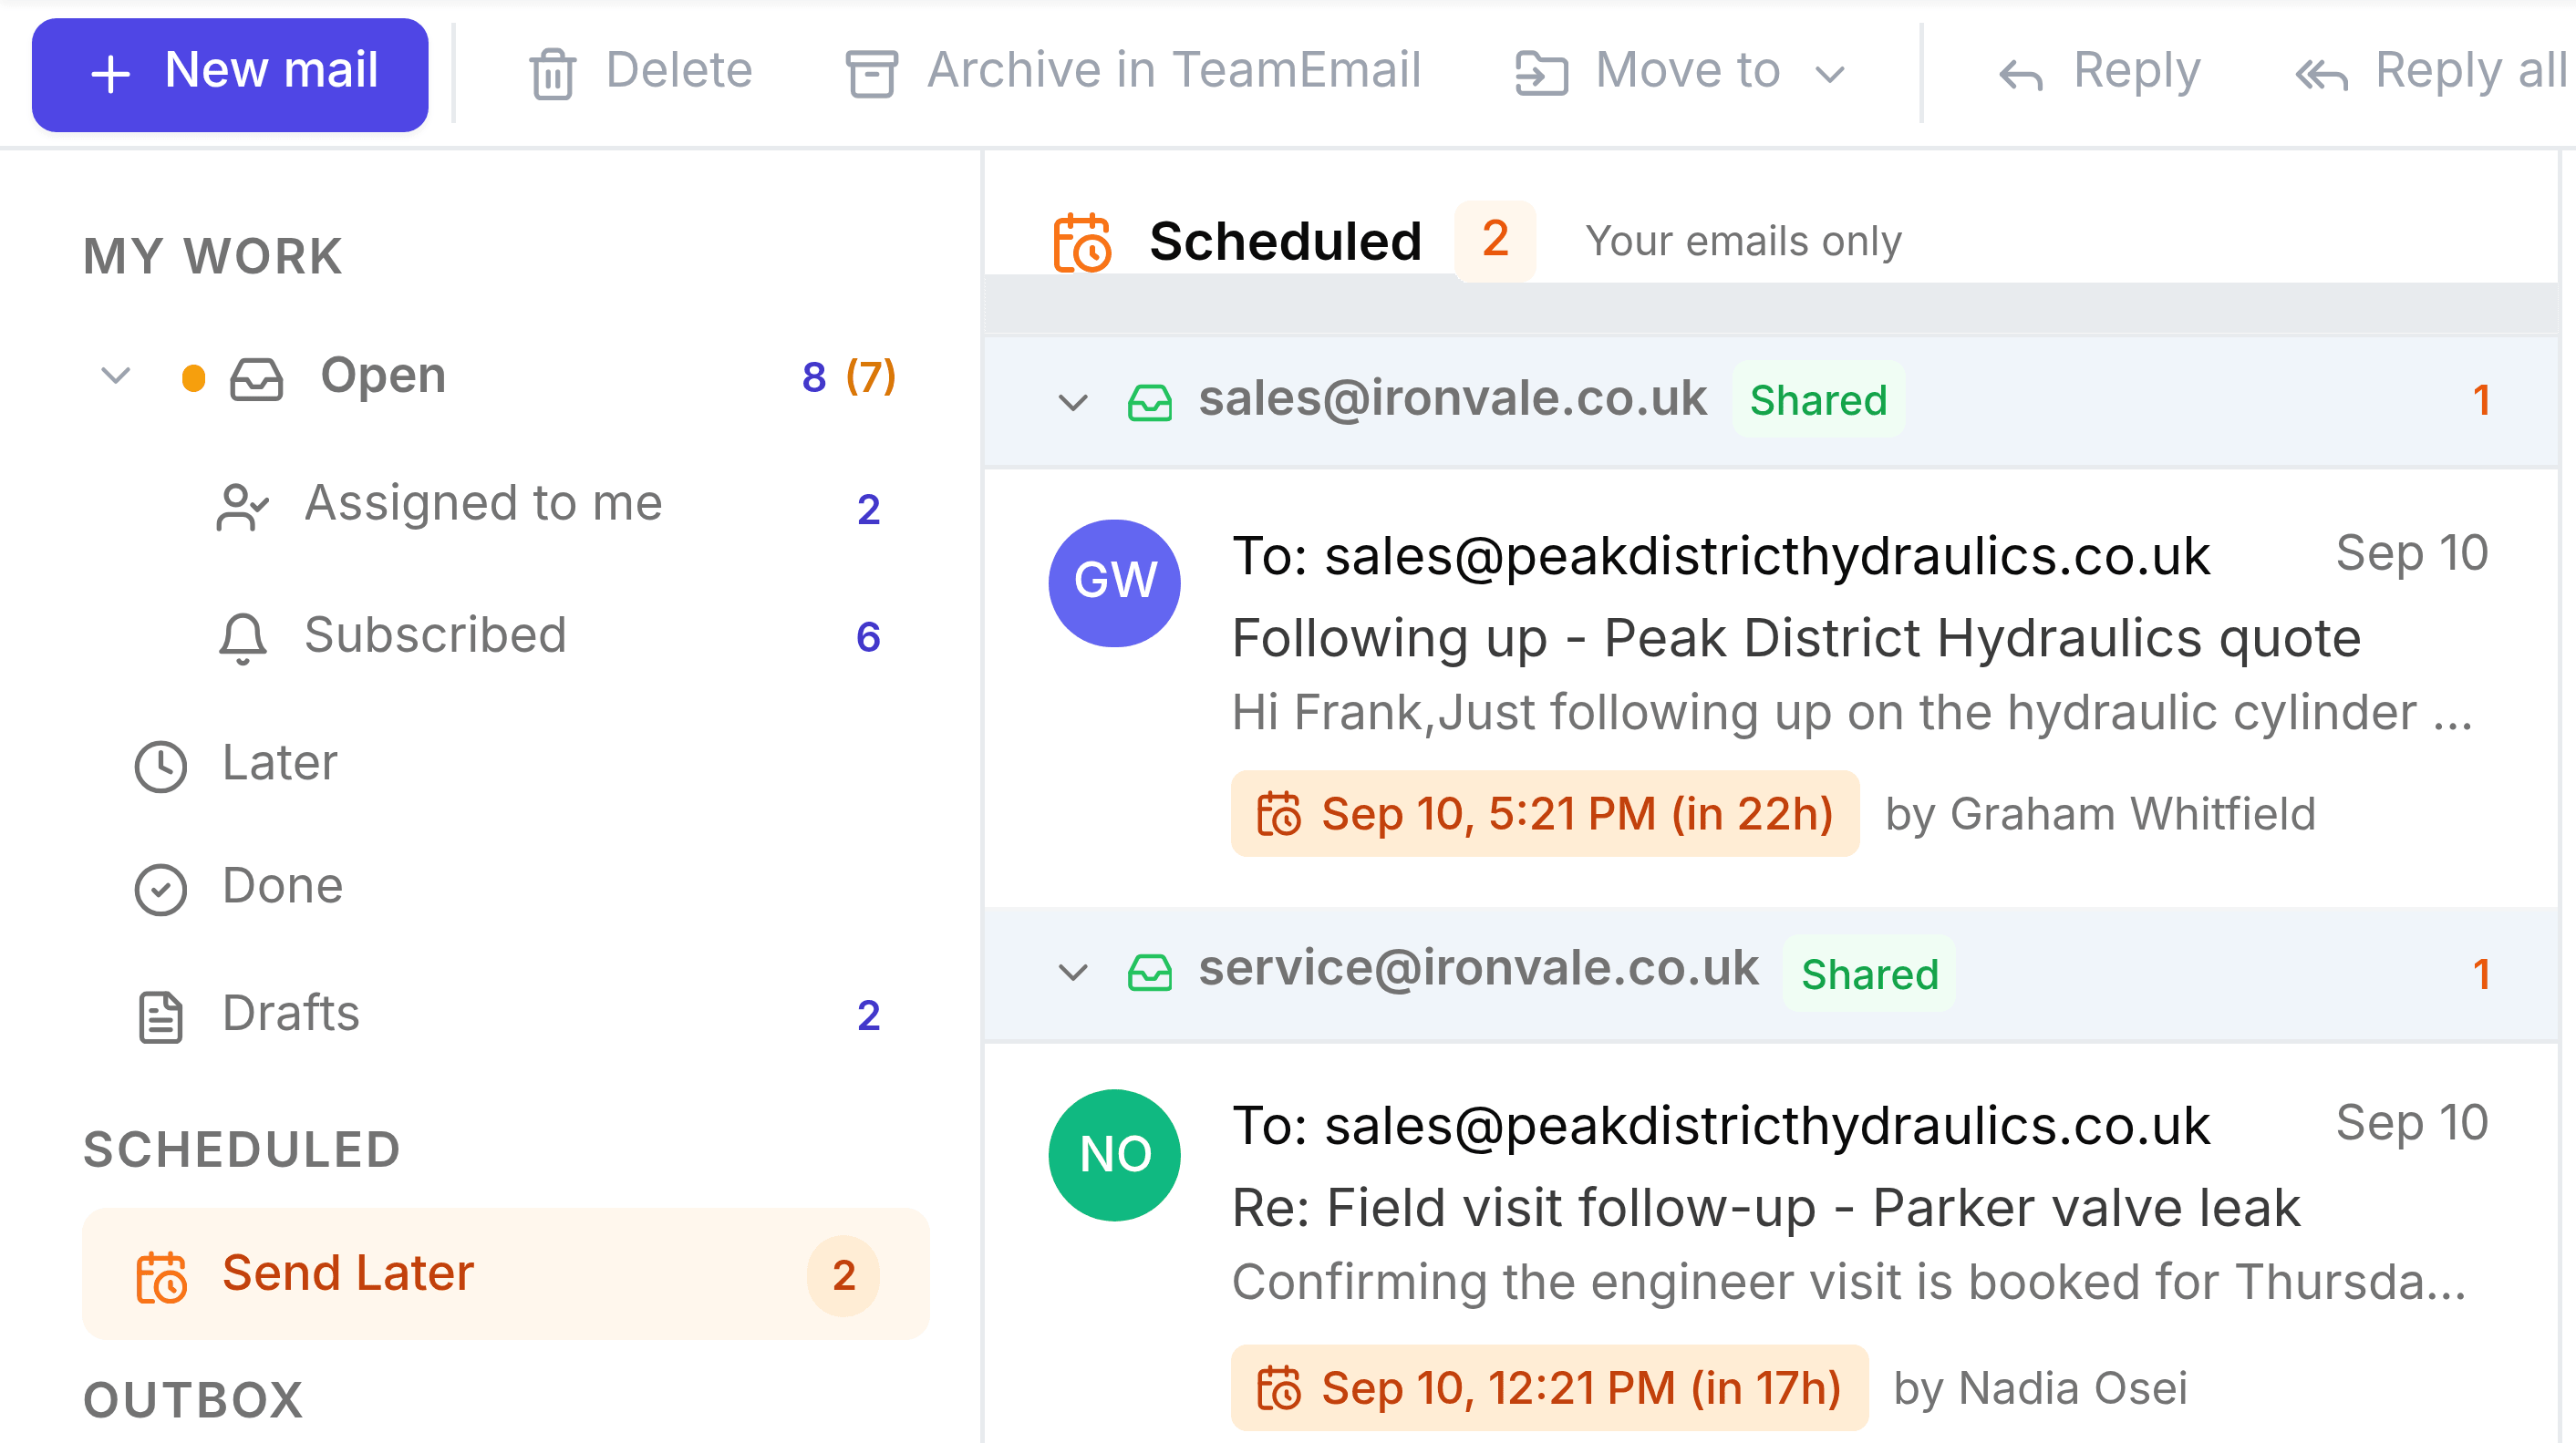This screenshot has width=2576, height=1443.
Task: Click the Sep 10, 12:21 PM schedule chip
Action: tap(1549, 1387)
